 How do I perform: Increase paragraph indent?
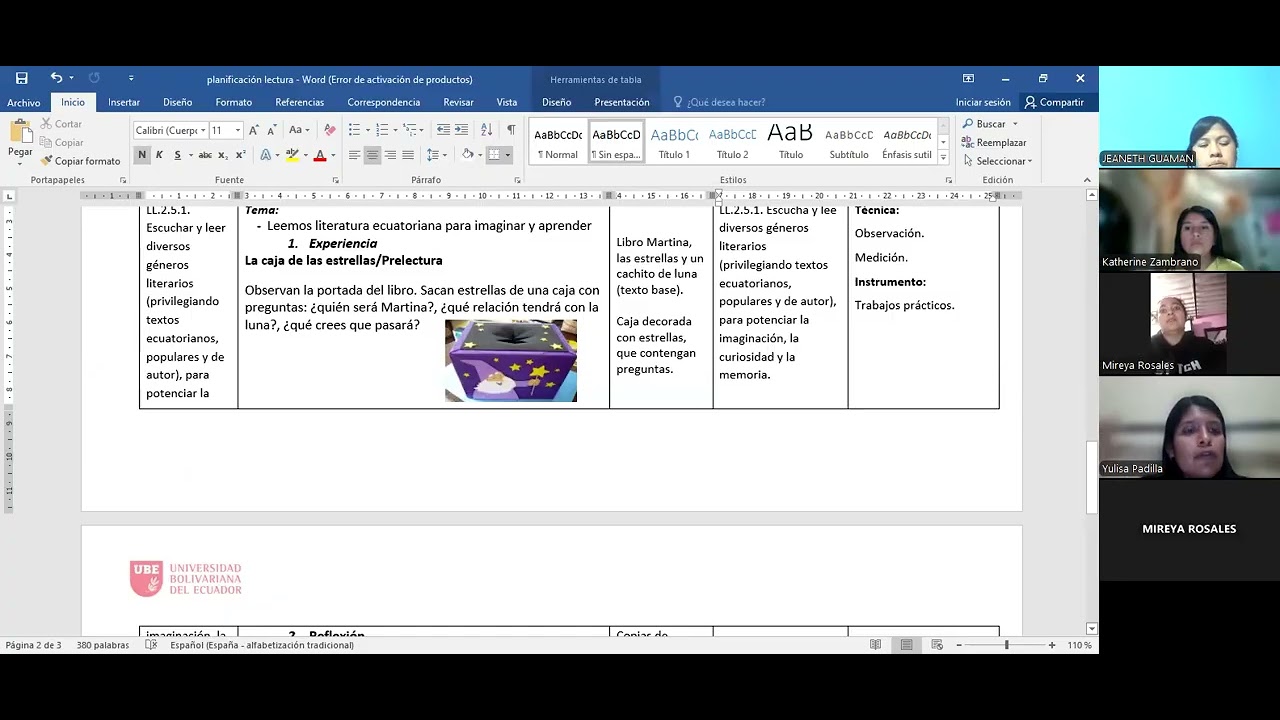[x=462, y=130]
